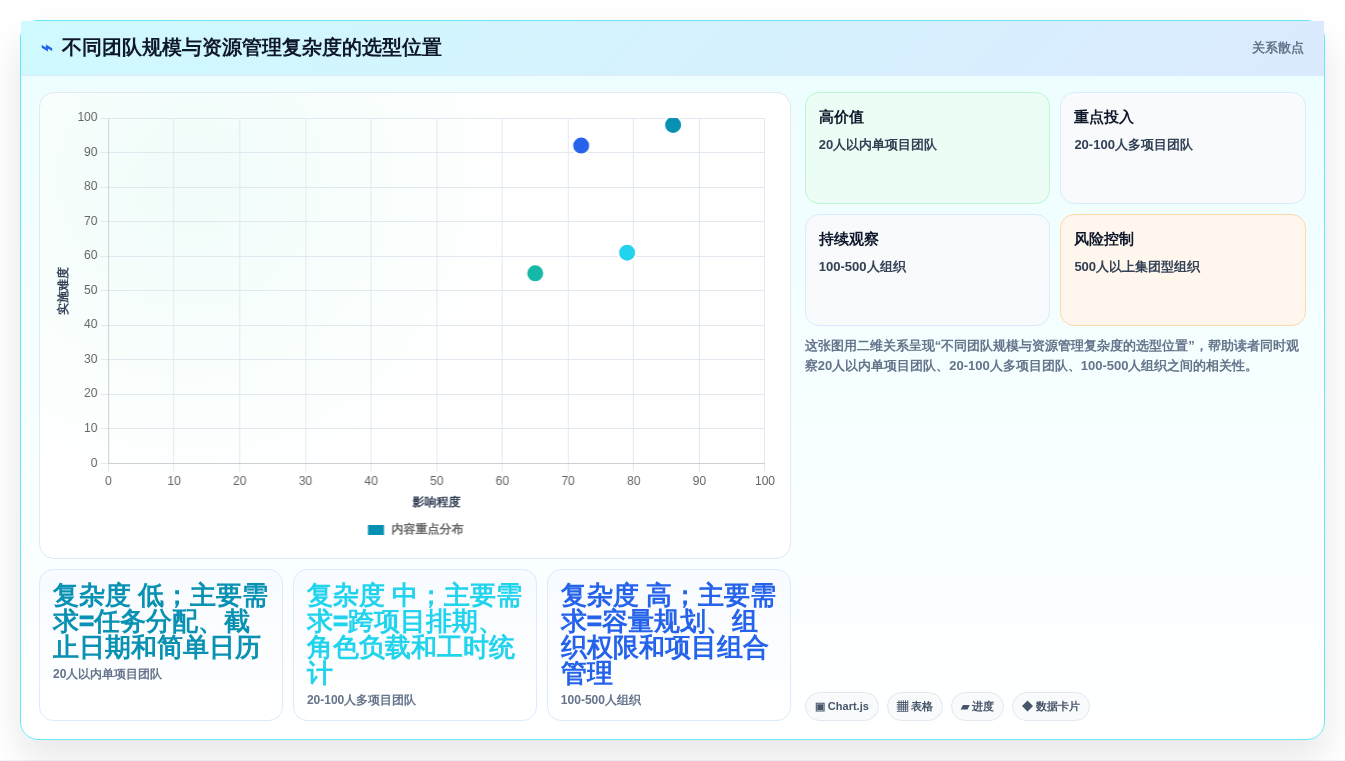Viewport: 1345px width, 761px height.
Task: Click the dark teal scatter point at top
Action: (673, 125)
